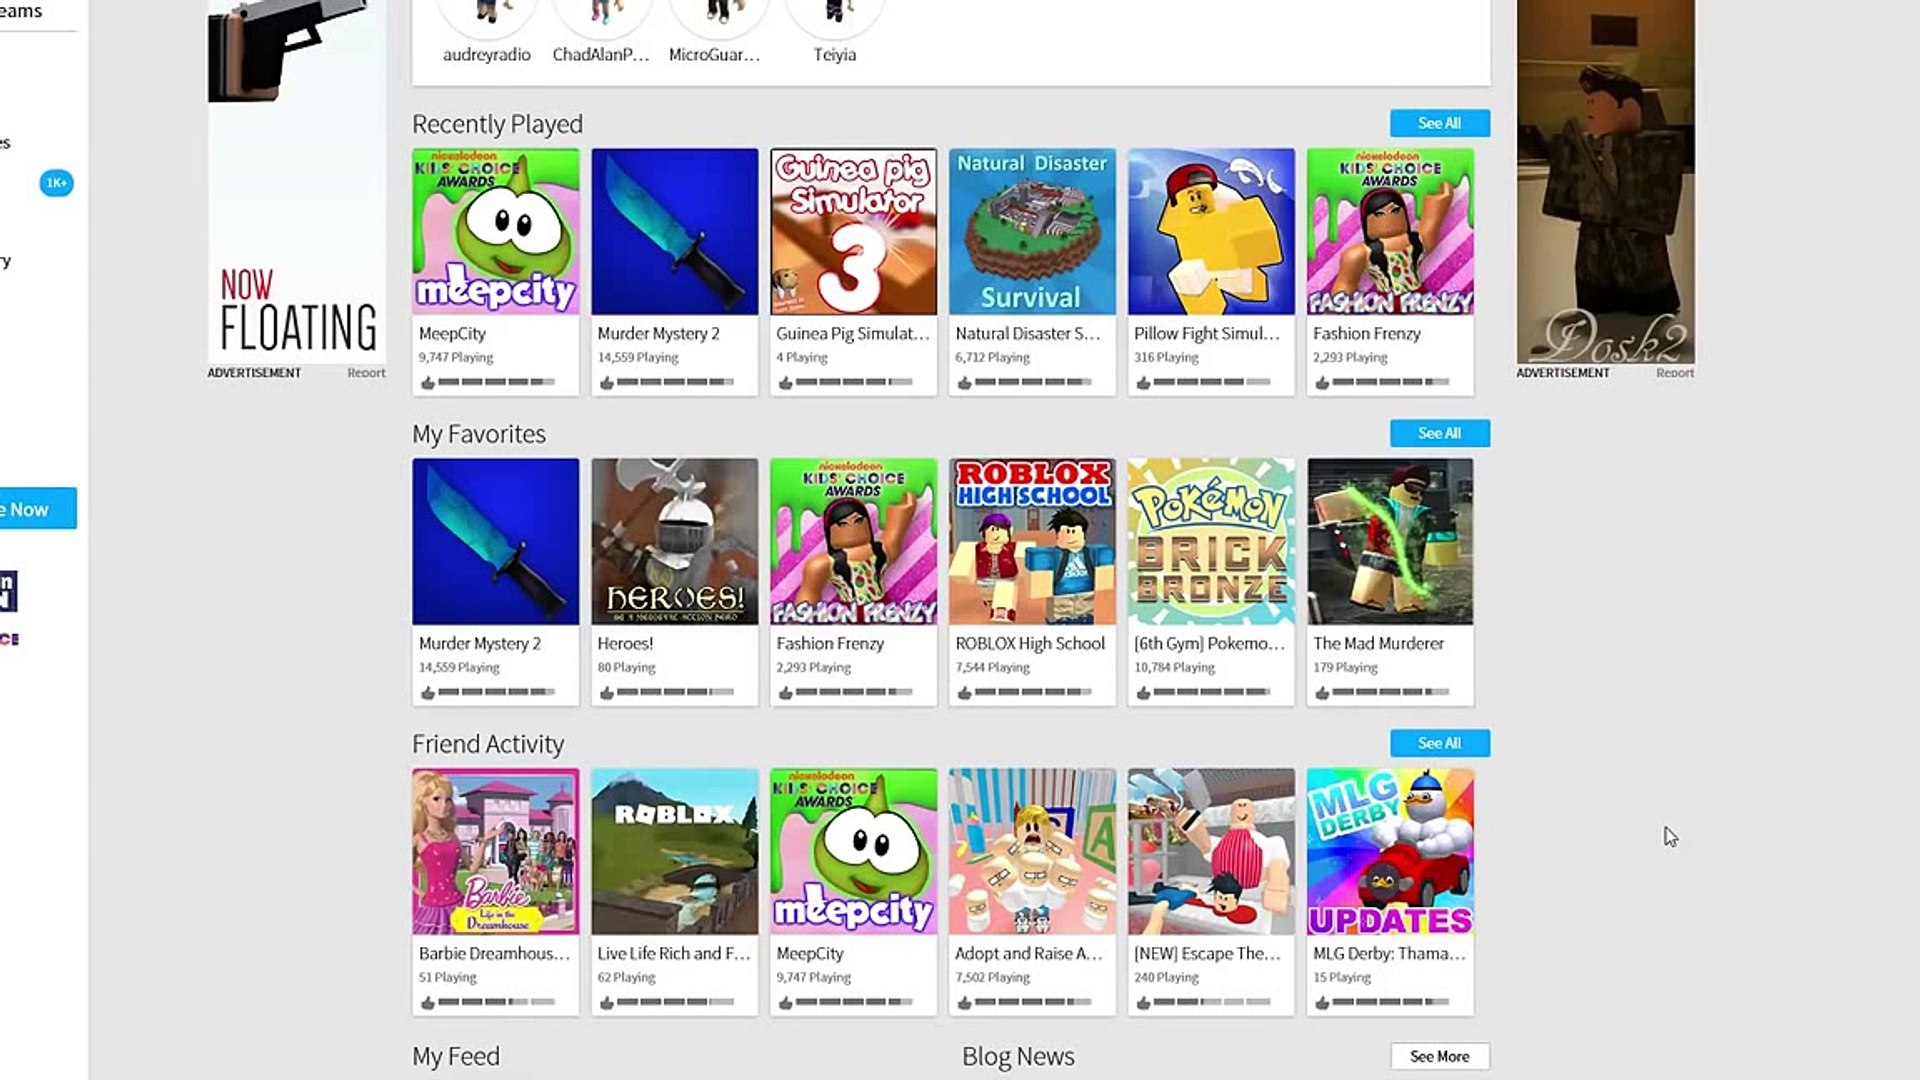Open Pokemon Brick Bronze game icon
Viewport: 1920px width, 1080px height.
click(x=1211, y=542)
